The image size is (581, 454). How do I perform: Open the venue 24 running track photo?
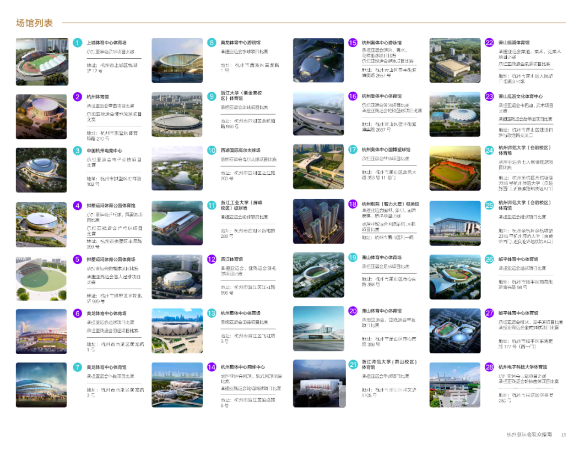pos(455,168)
